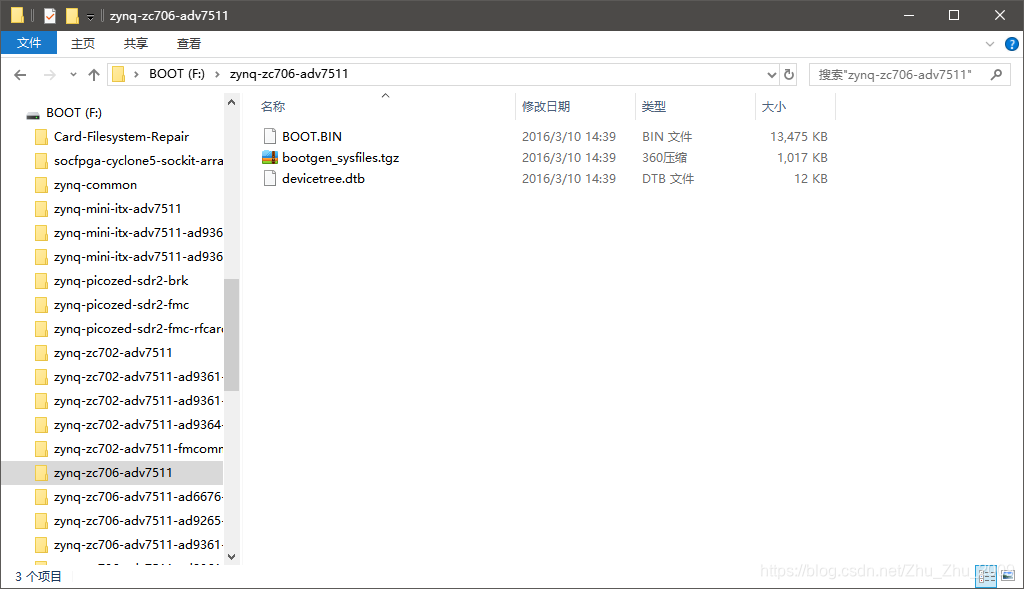Viewport: 1024px width, 589px height.
Task: Click the 12 KB size cell
Action: [x=810, y=178]
